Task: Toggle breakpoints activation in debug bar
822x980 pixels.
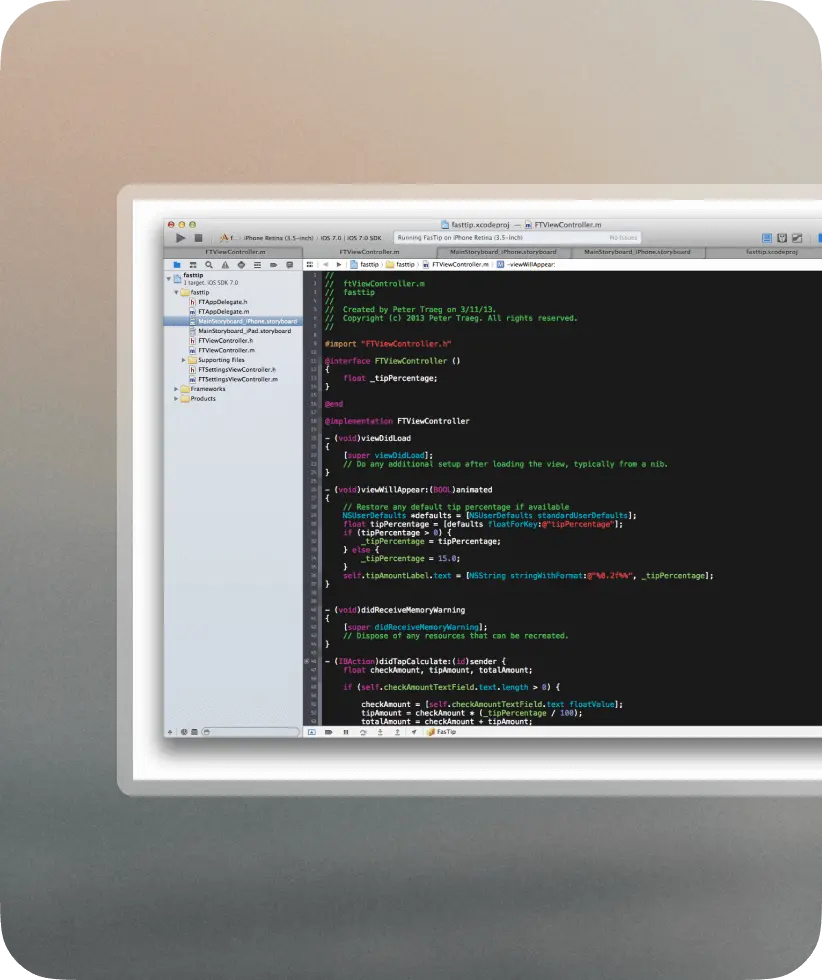Action: (x=328, y=732)
